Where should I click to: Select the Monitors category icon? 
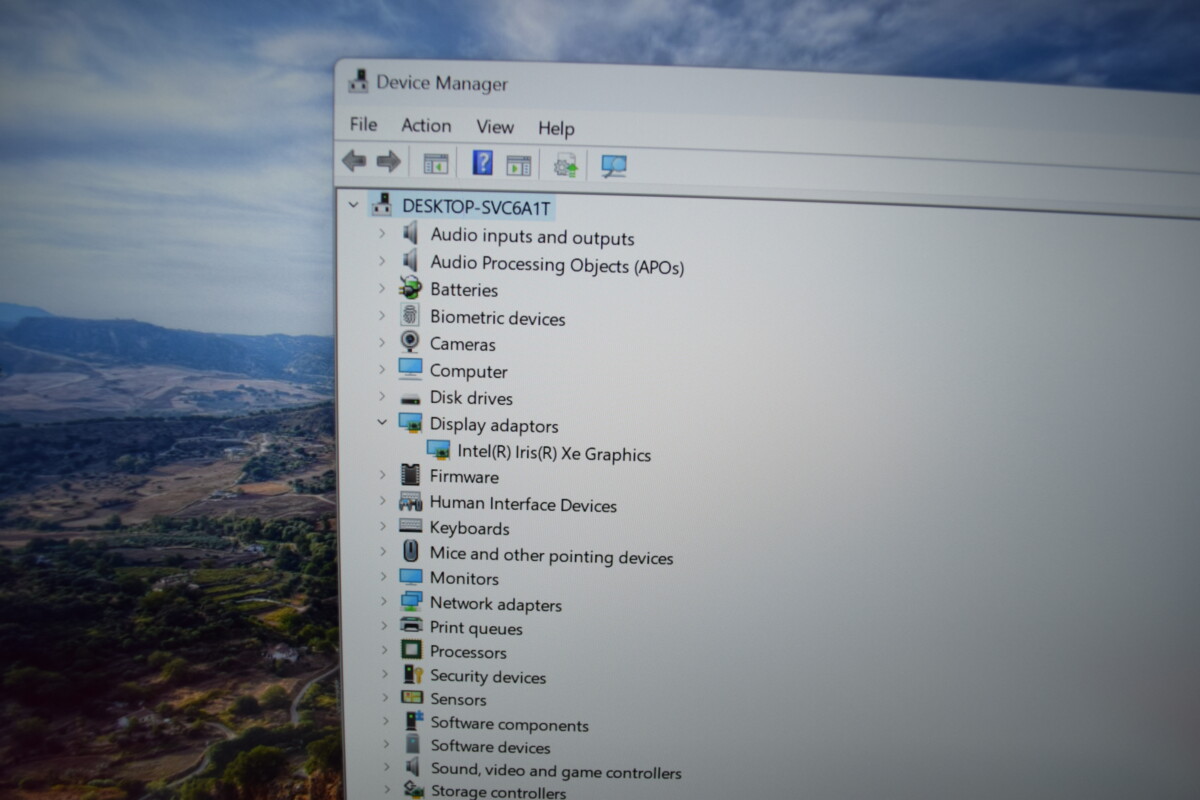tap(410, 577)
